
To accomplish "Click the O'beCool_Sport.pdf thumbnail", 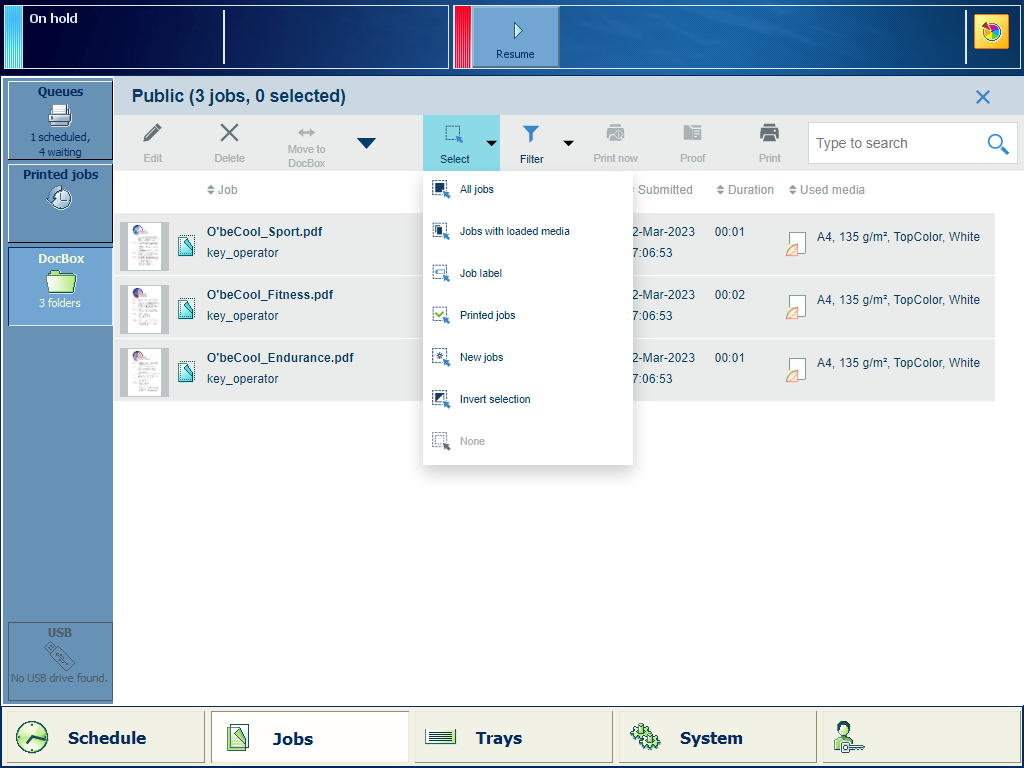I will point(144,246).
